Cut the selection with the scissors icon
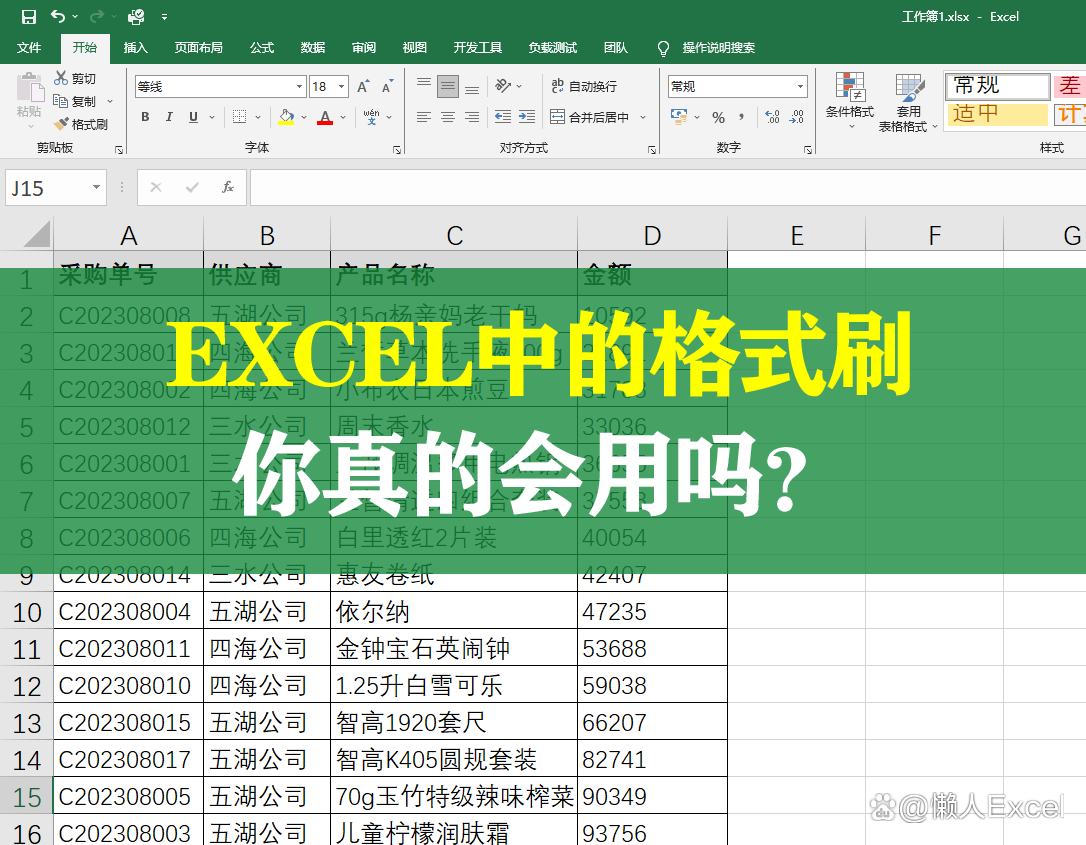This screenshot has width=1086, height=845. (75, 78)
